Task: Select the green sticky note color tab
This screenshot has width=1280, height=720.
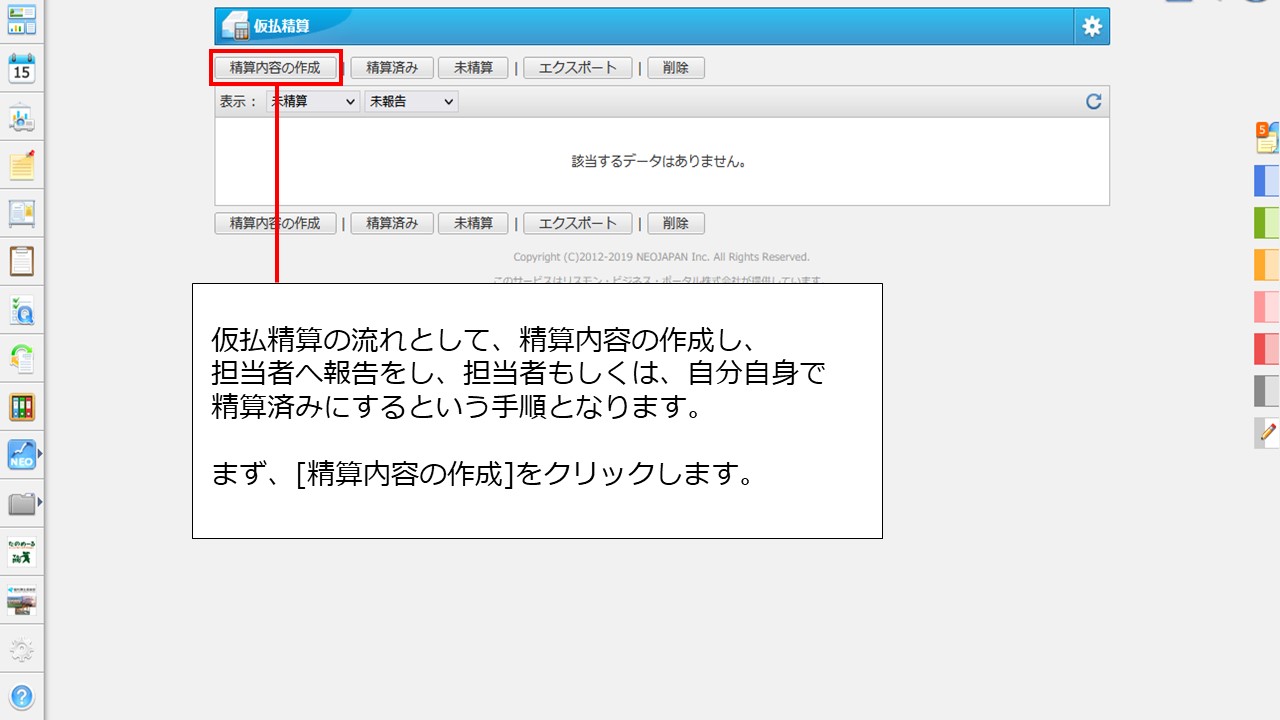Action: click(x=1266, y=222)
